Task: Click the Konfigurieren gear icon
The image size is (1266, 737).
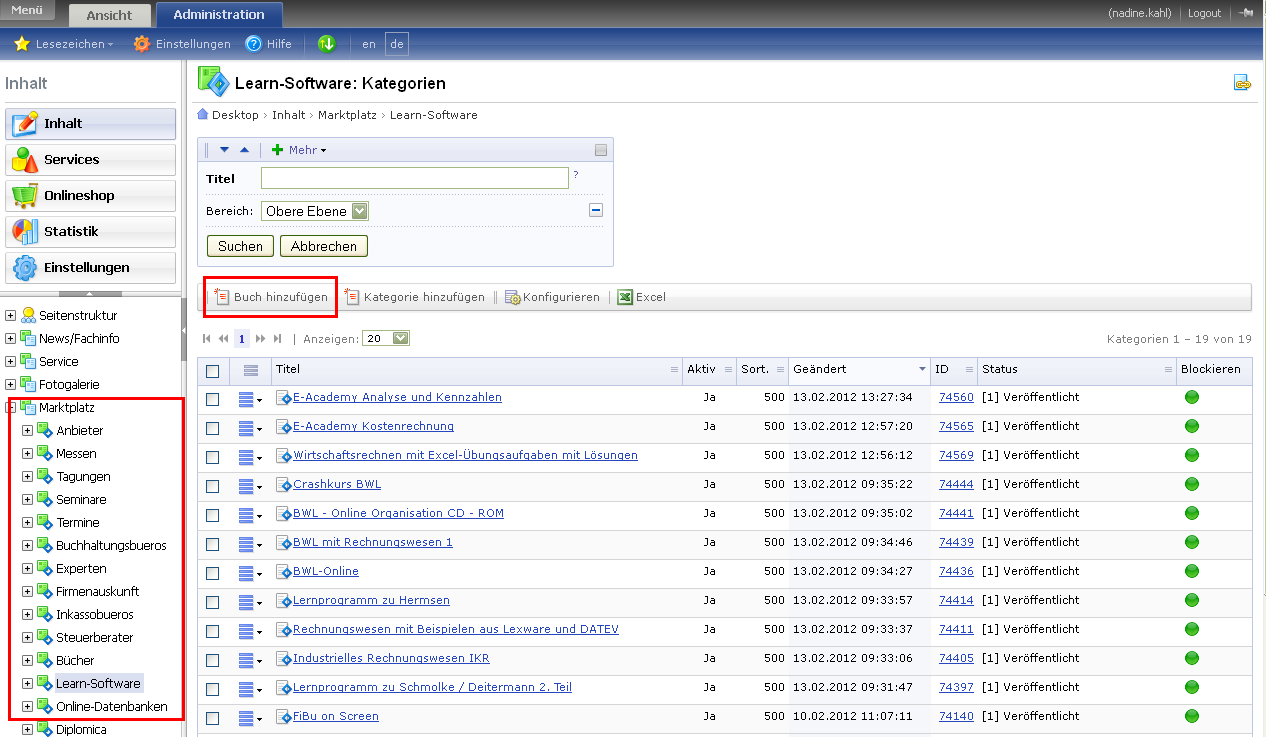Action: coord(512,297)
